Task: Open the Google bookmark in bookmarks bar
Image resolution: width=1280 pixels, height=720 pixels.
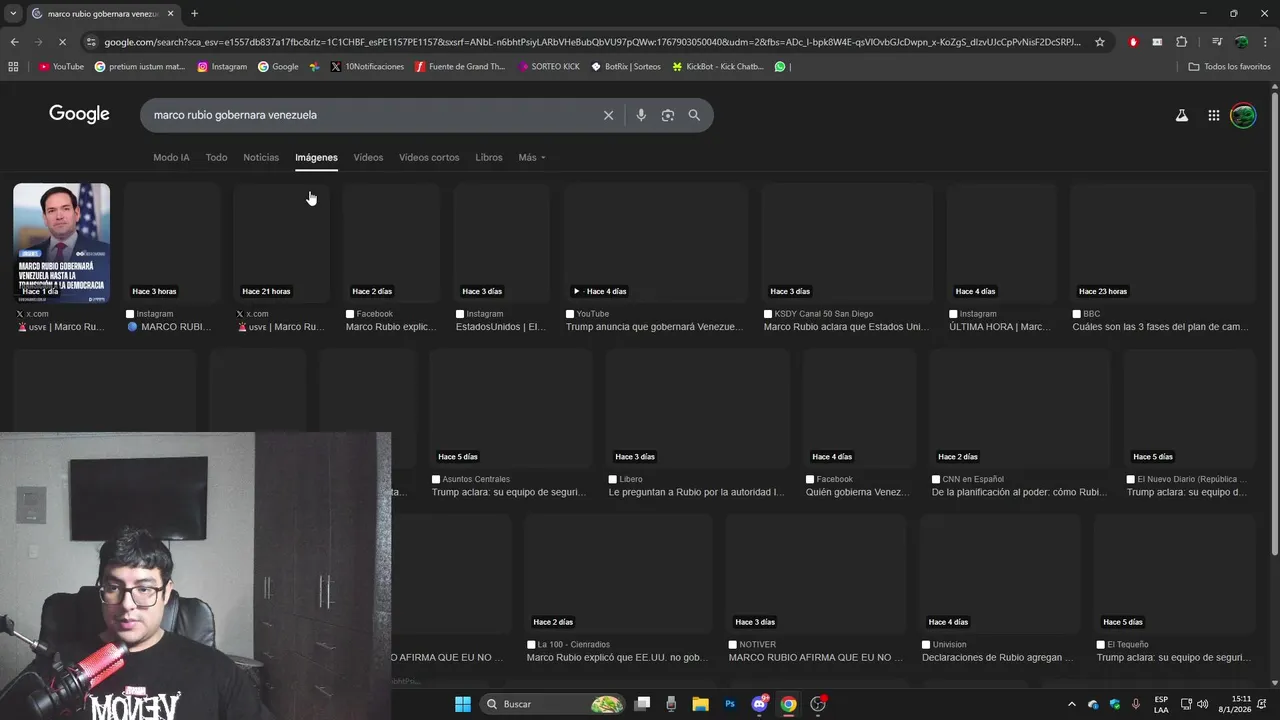Action: pyautogui.click(x=278, y=67)
